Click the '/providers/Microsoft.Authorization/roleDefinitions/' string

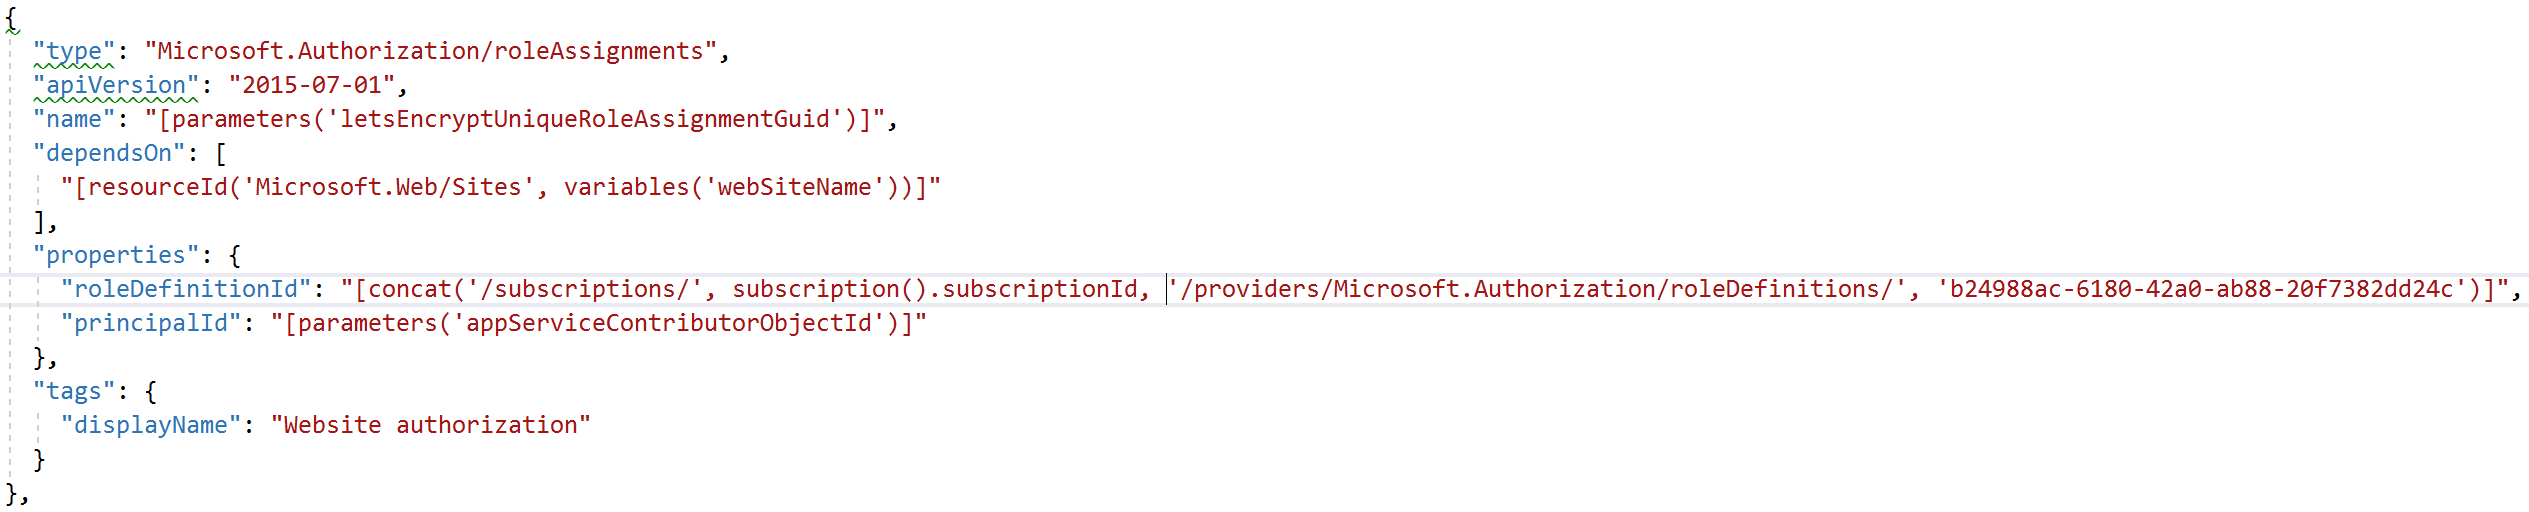click(1538, 289)
